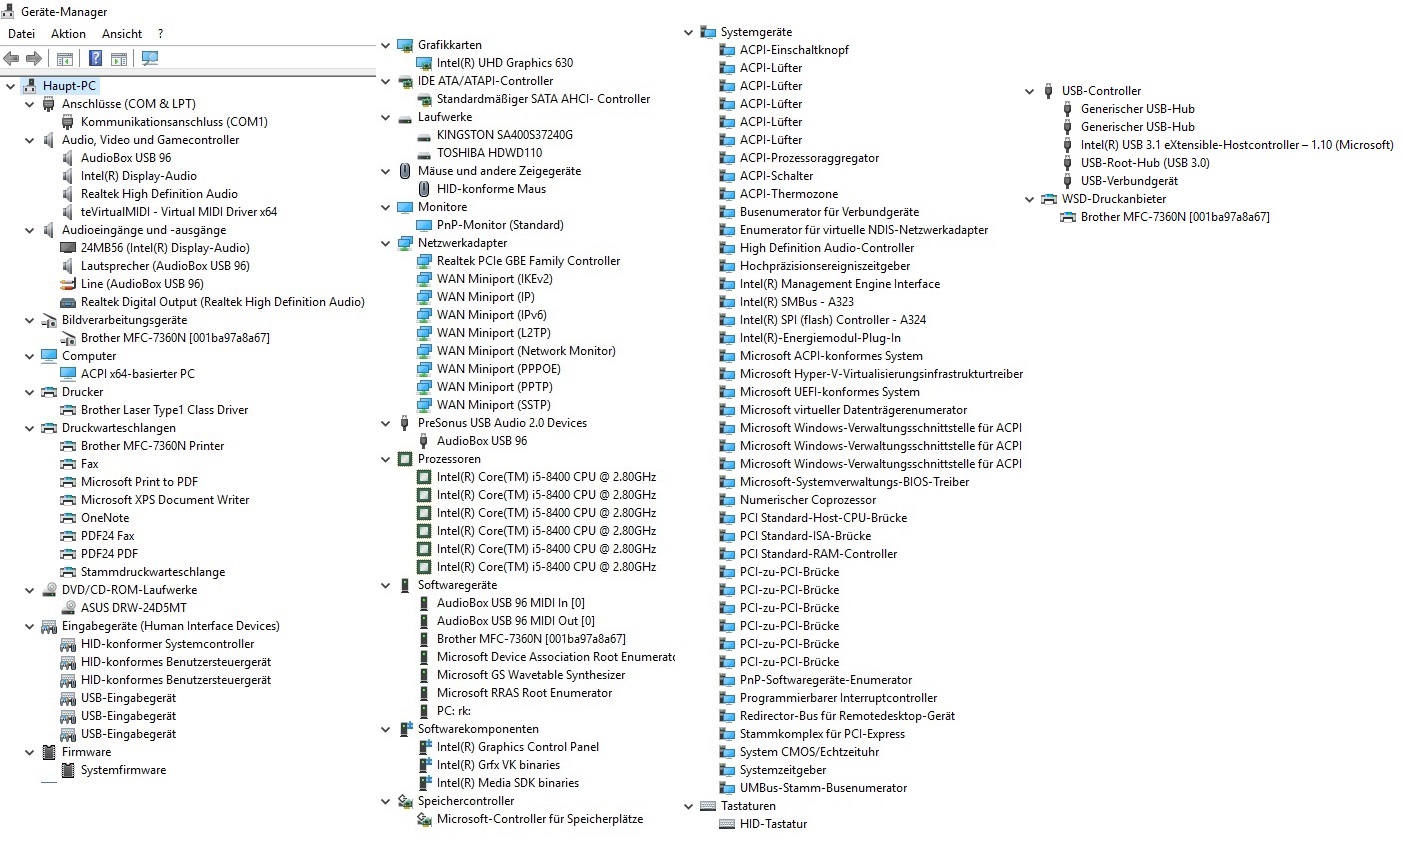Select Brother MFC-7360N under WSD-Druckanbieter
Screen dimensions: 1405x854
(1175, 217)
